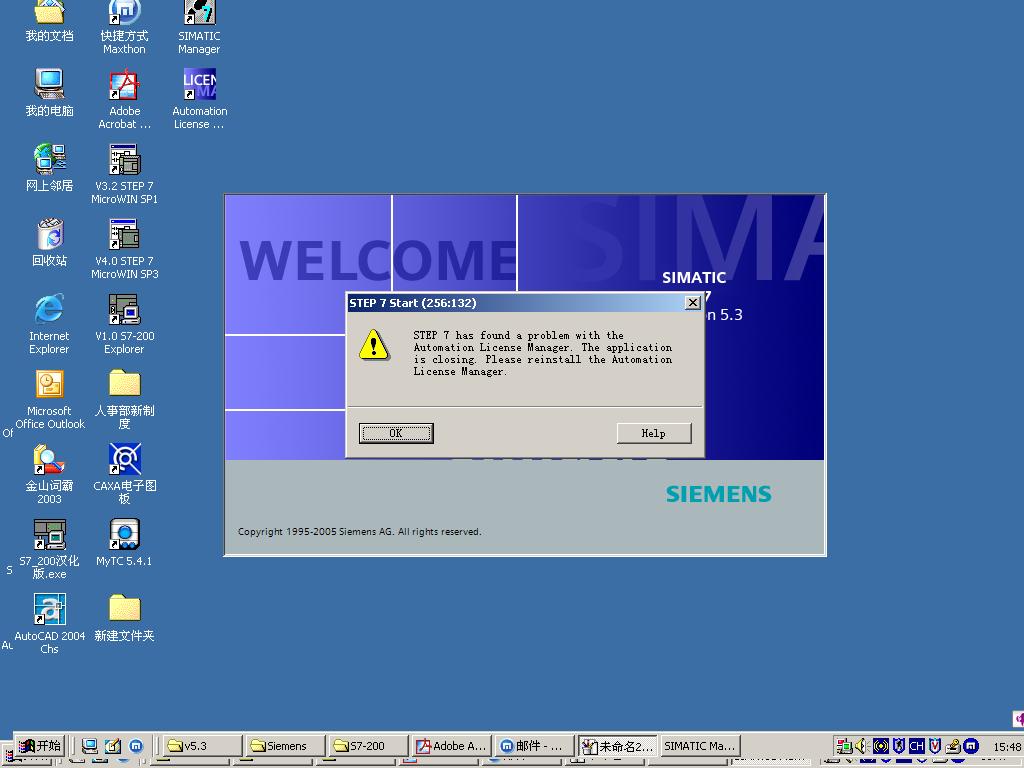Viewport: 1024px width, 768px height.
Task: Select the 人事部新制度 folder icon
Action: (124, 400)
